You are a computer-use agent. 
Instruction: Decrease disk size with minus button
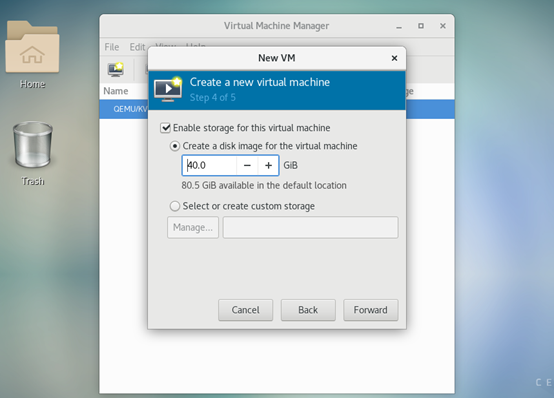click(247, 165)
